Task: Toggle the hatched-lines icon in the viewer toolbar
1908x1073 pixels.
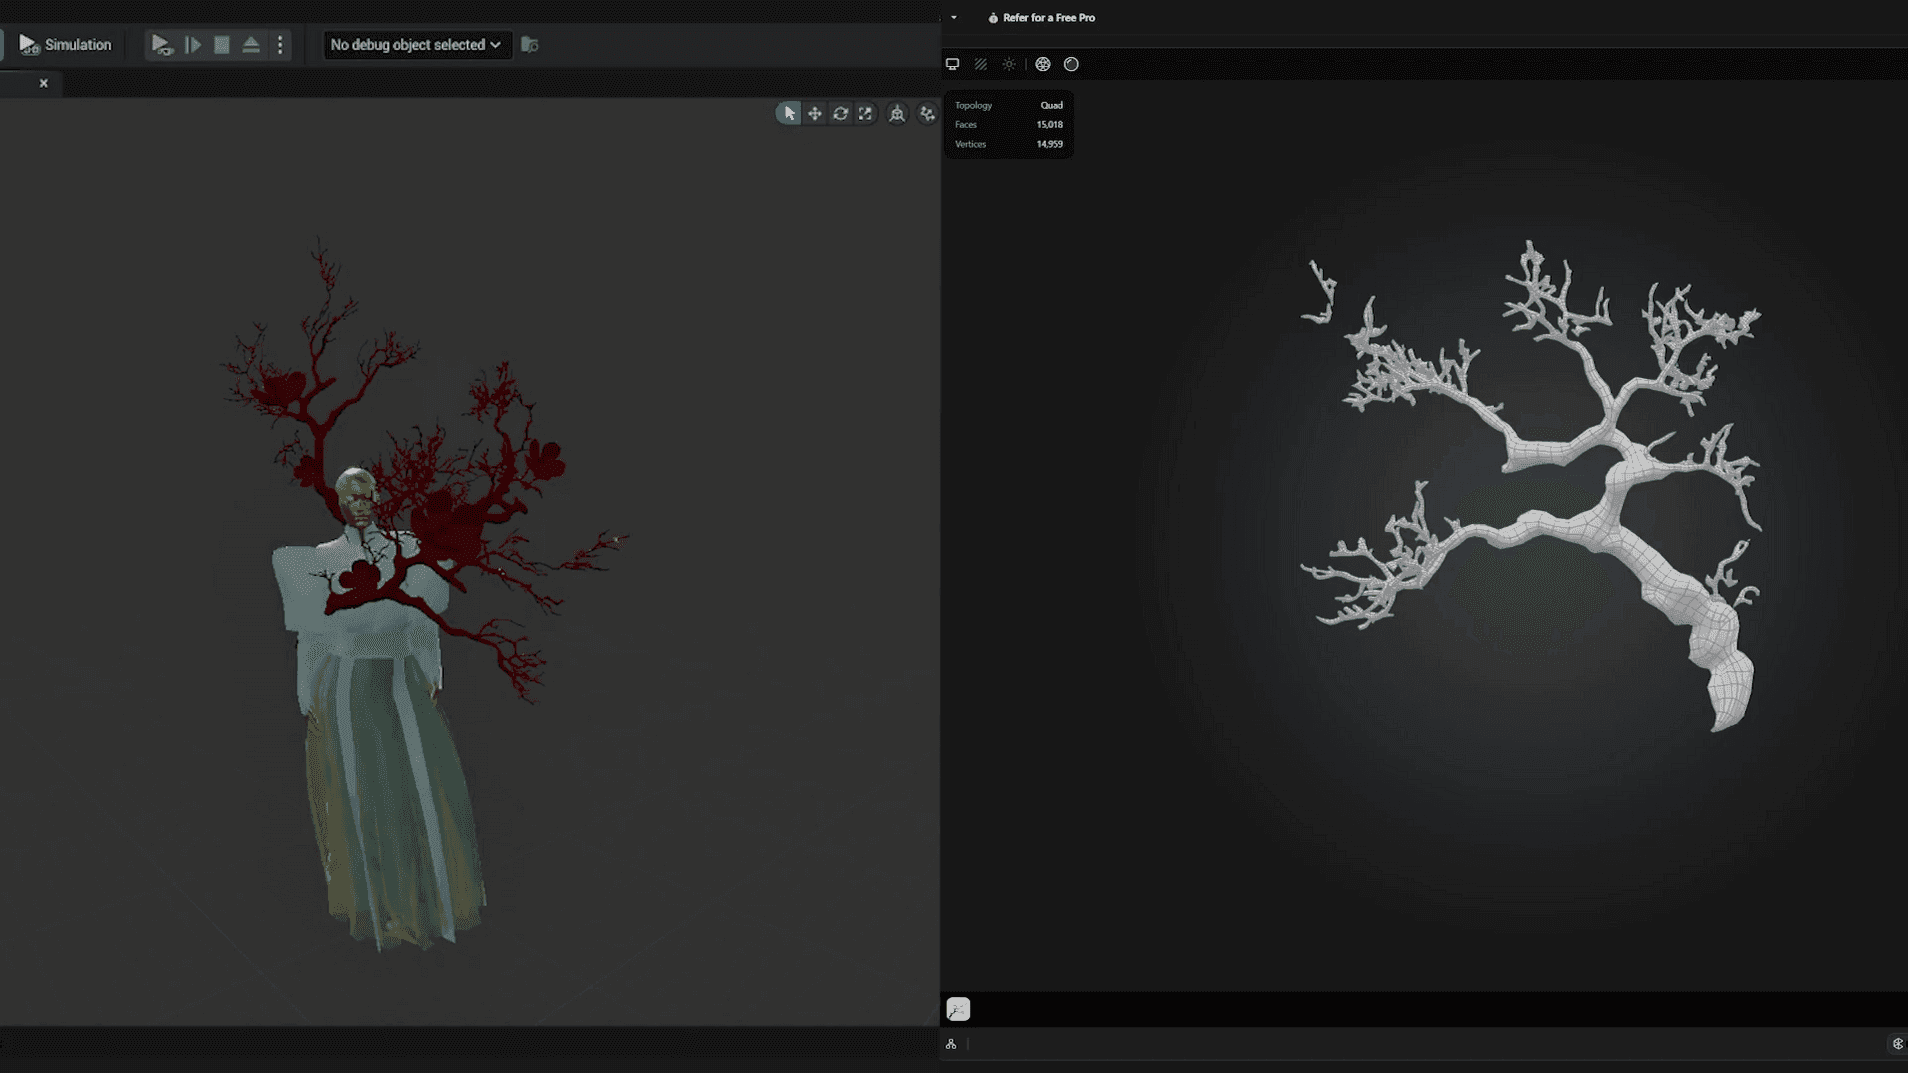Action: [x=981, y=64]
